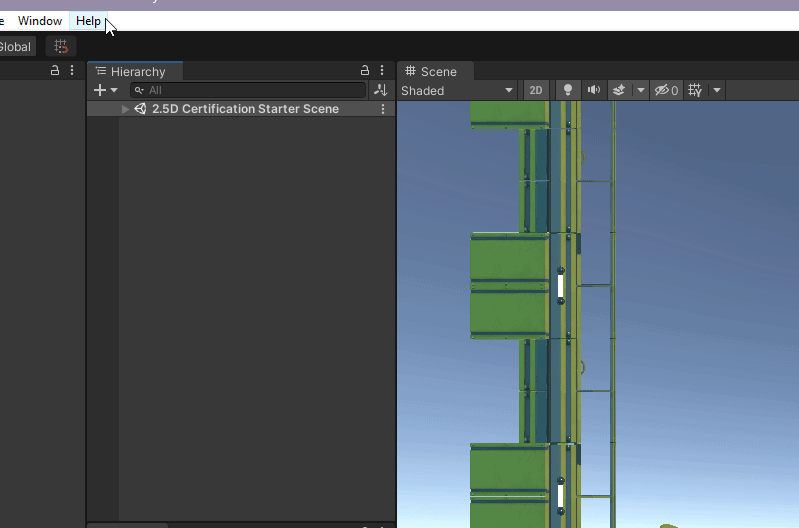
Task: Toggle grid snapping icon in toolbar
Action: coord(61,46)
